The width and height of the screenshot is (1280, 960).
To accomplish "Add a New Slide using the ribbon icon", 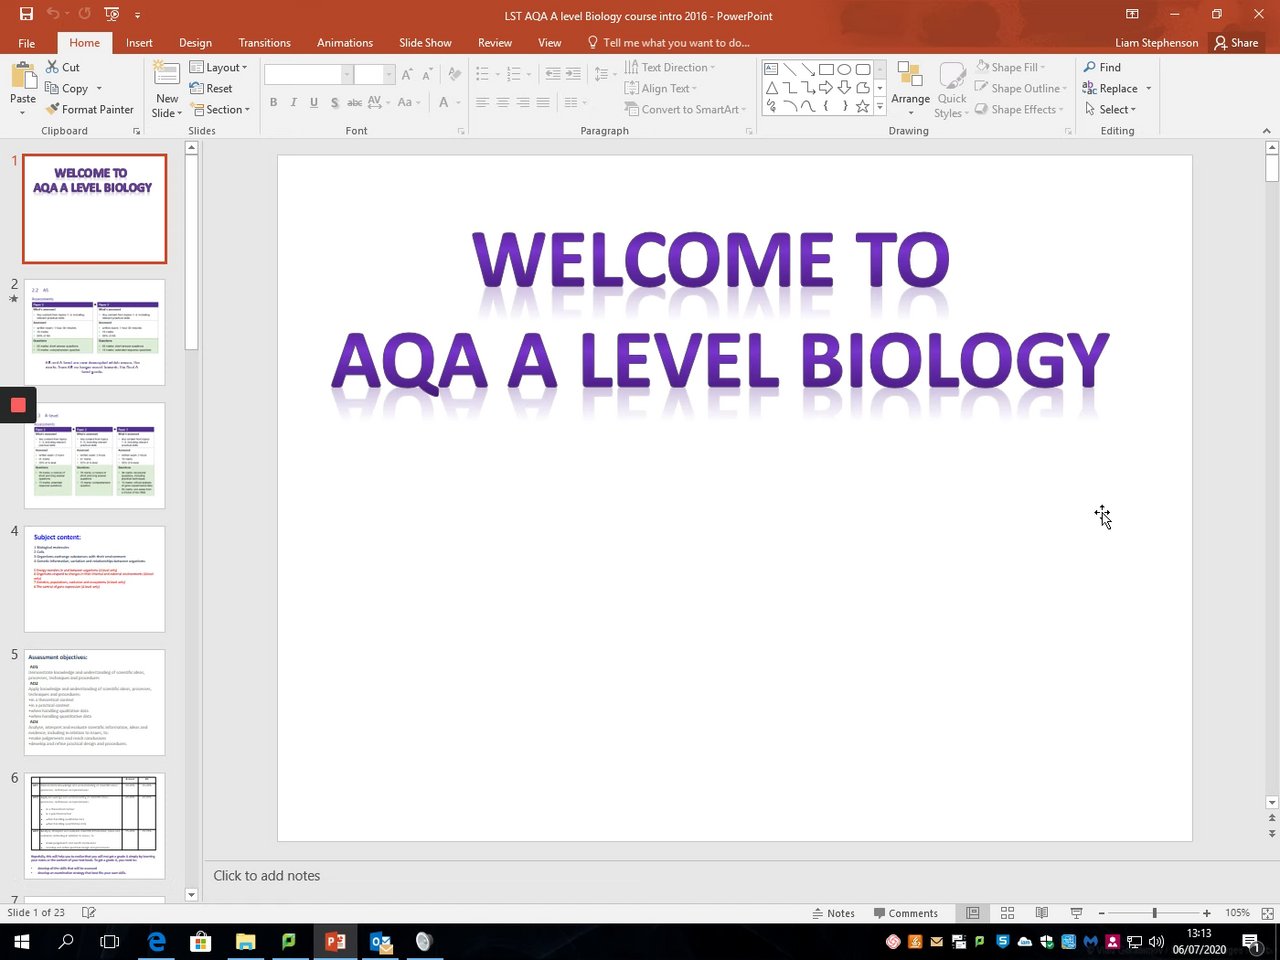I will tap(167, 73).
